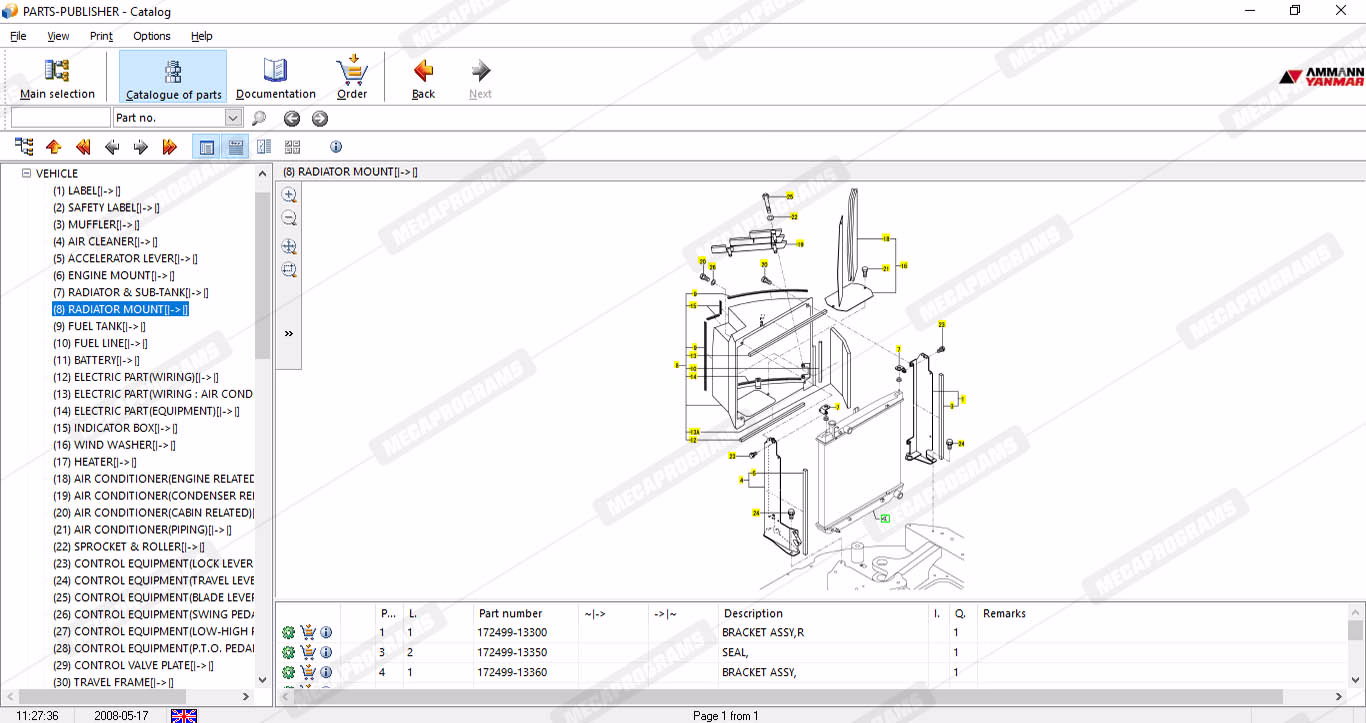Click the red double-arrow jump-to-last icon
The height and width of the screenshot is (723, 1366).
(x=169, y=147)
